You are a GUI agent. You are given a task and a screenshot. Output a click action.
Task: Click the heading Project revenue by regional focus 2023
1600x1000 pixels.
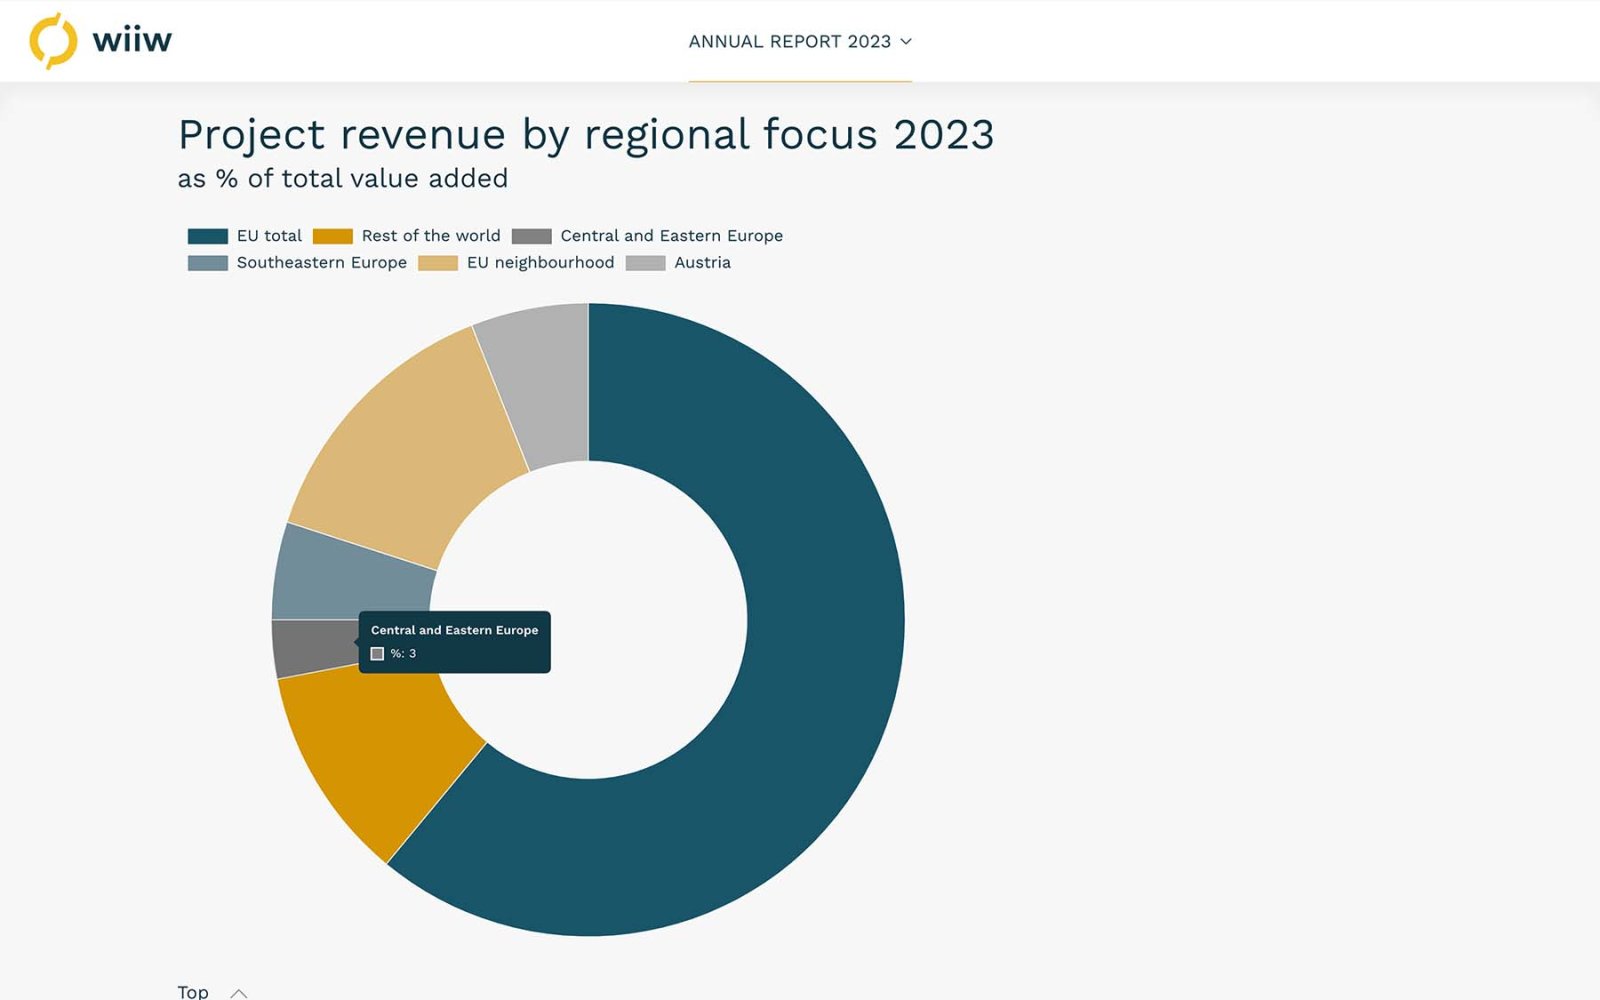tap(586, 135)
